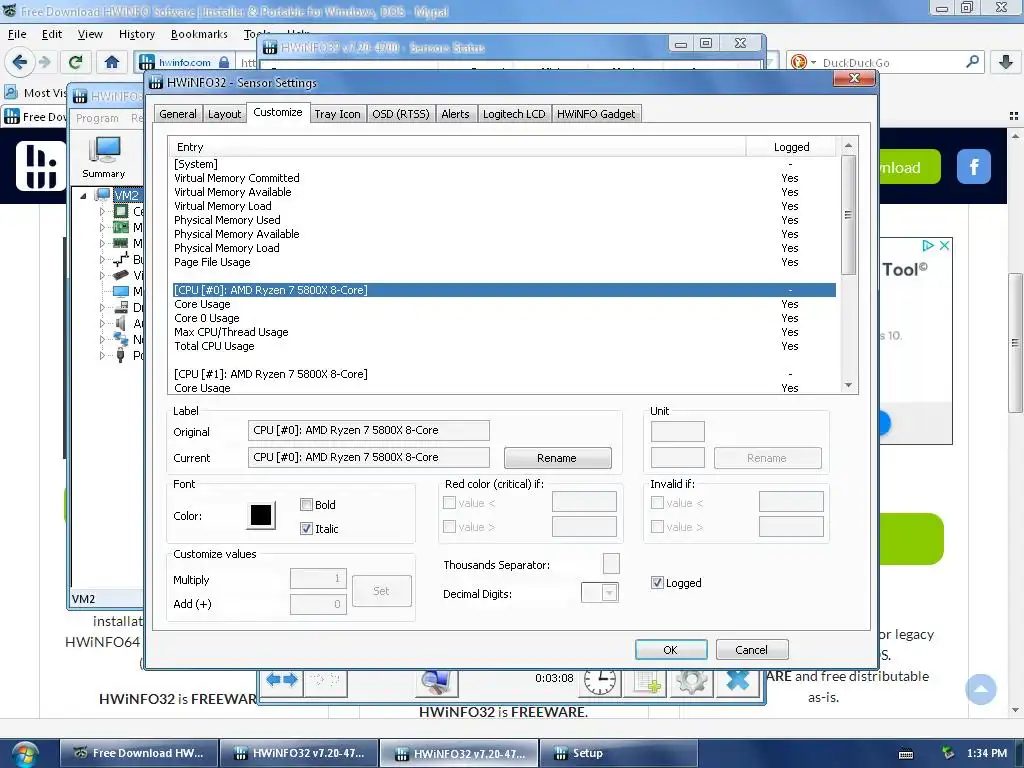Screen dimensions: 1024x768
Task: Toggle Red color 'value >' checkbox
Action: [x=449, y=526]
